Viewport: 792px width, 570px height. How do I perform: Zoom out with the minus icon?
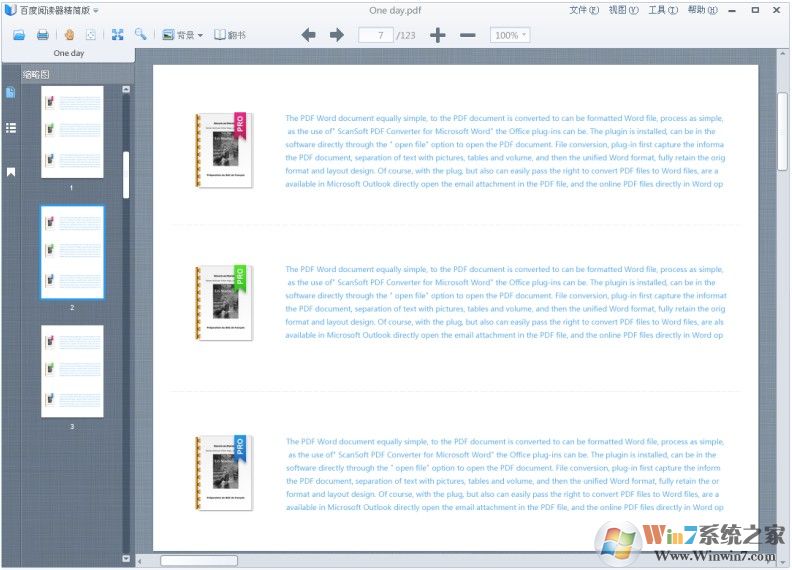pos(467,35)
